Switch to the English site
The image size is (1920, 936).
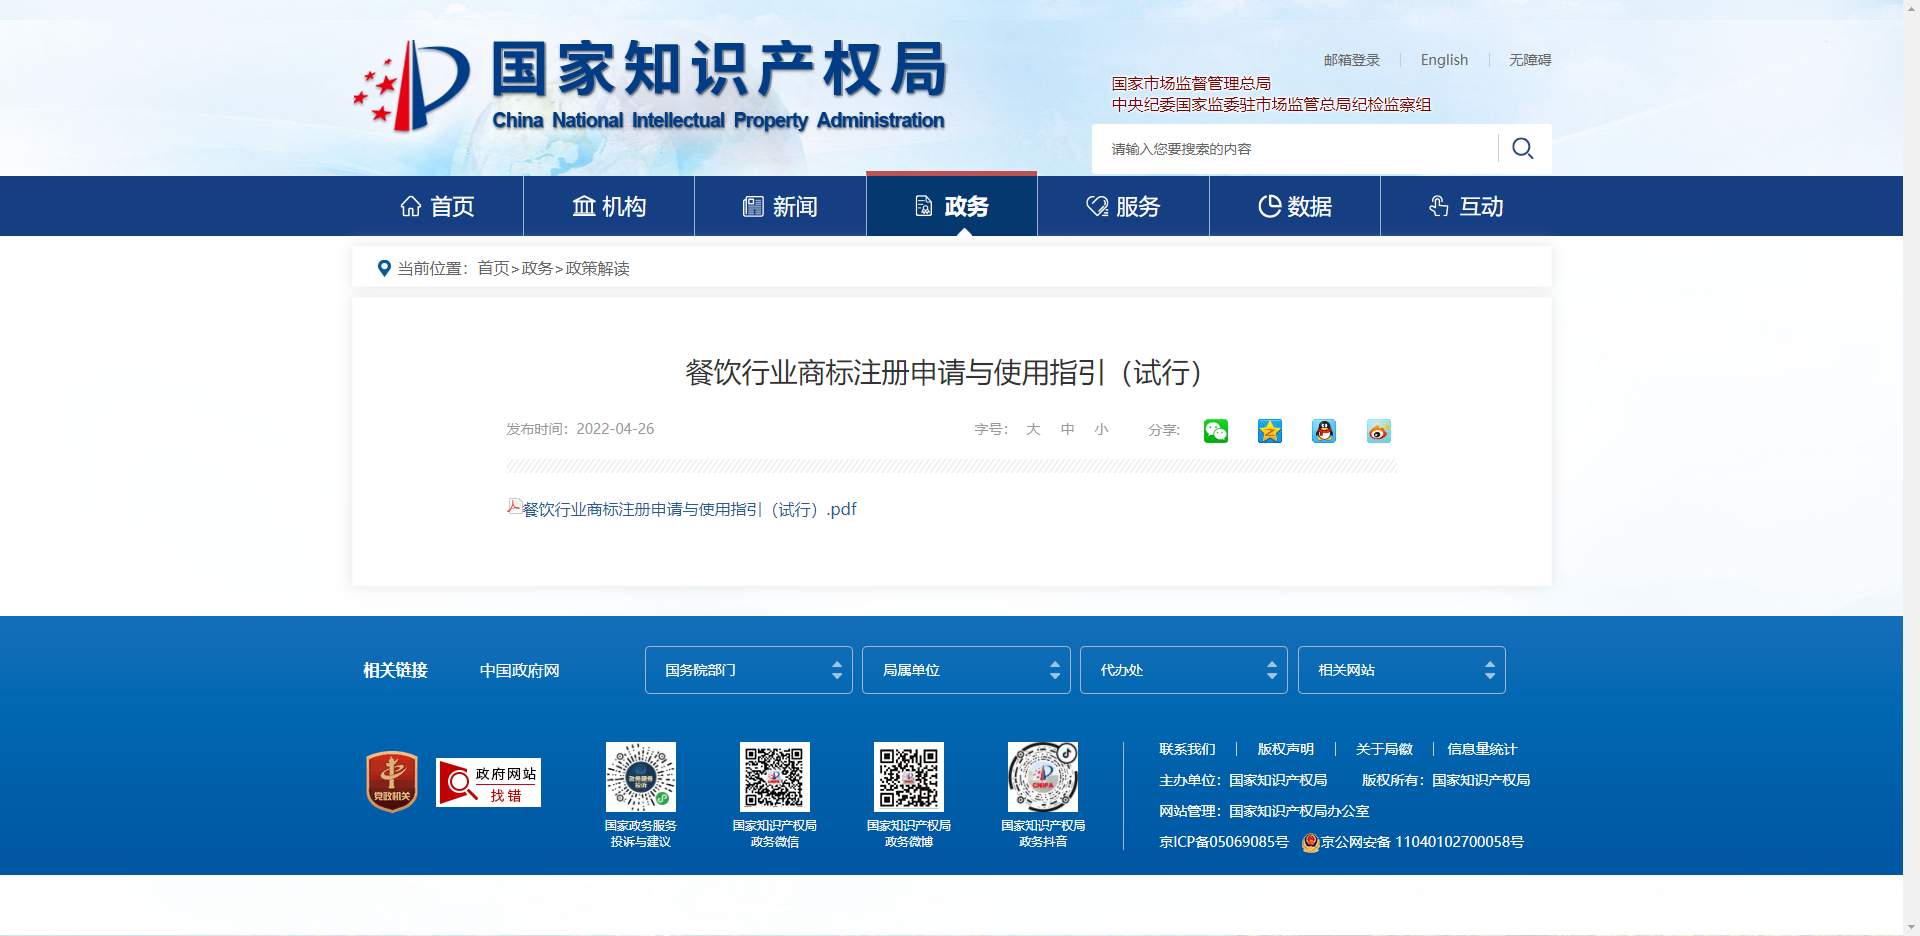click(x=1444, y=60)
